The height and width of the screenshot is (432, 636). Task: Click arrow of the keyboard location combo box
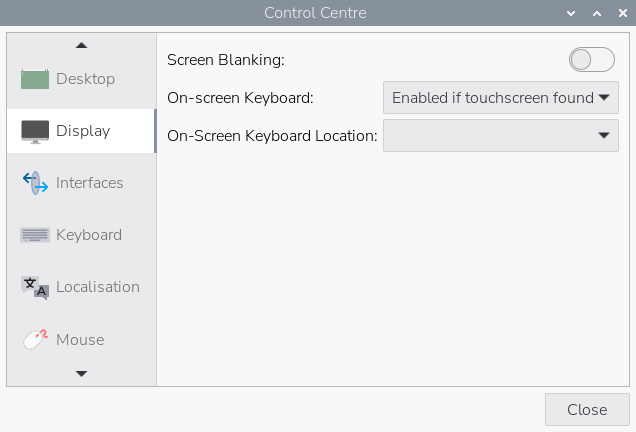point(604,135)
